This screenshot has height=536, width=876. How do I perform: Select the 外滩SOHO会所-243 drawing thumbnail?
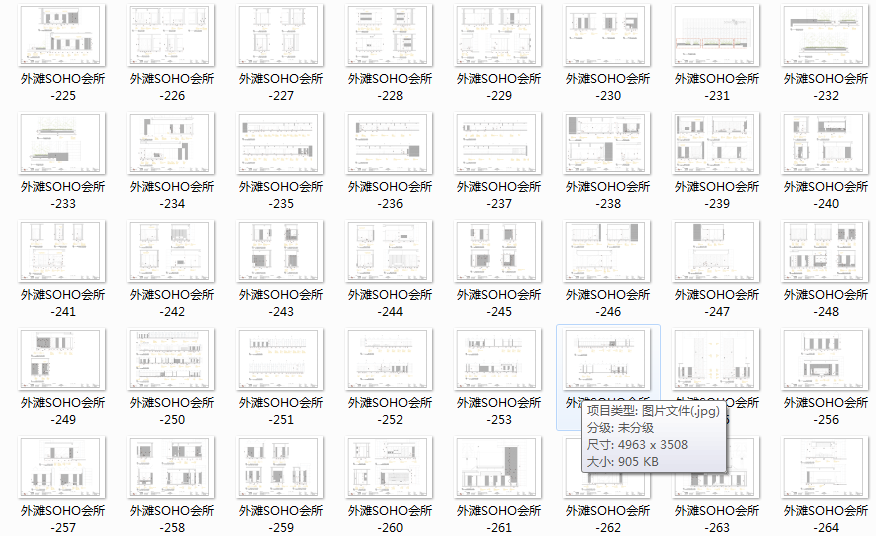(280, 251)
